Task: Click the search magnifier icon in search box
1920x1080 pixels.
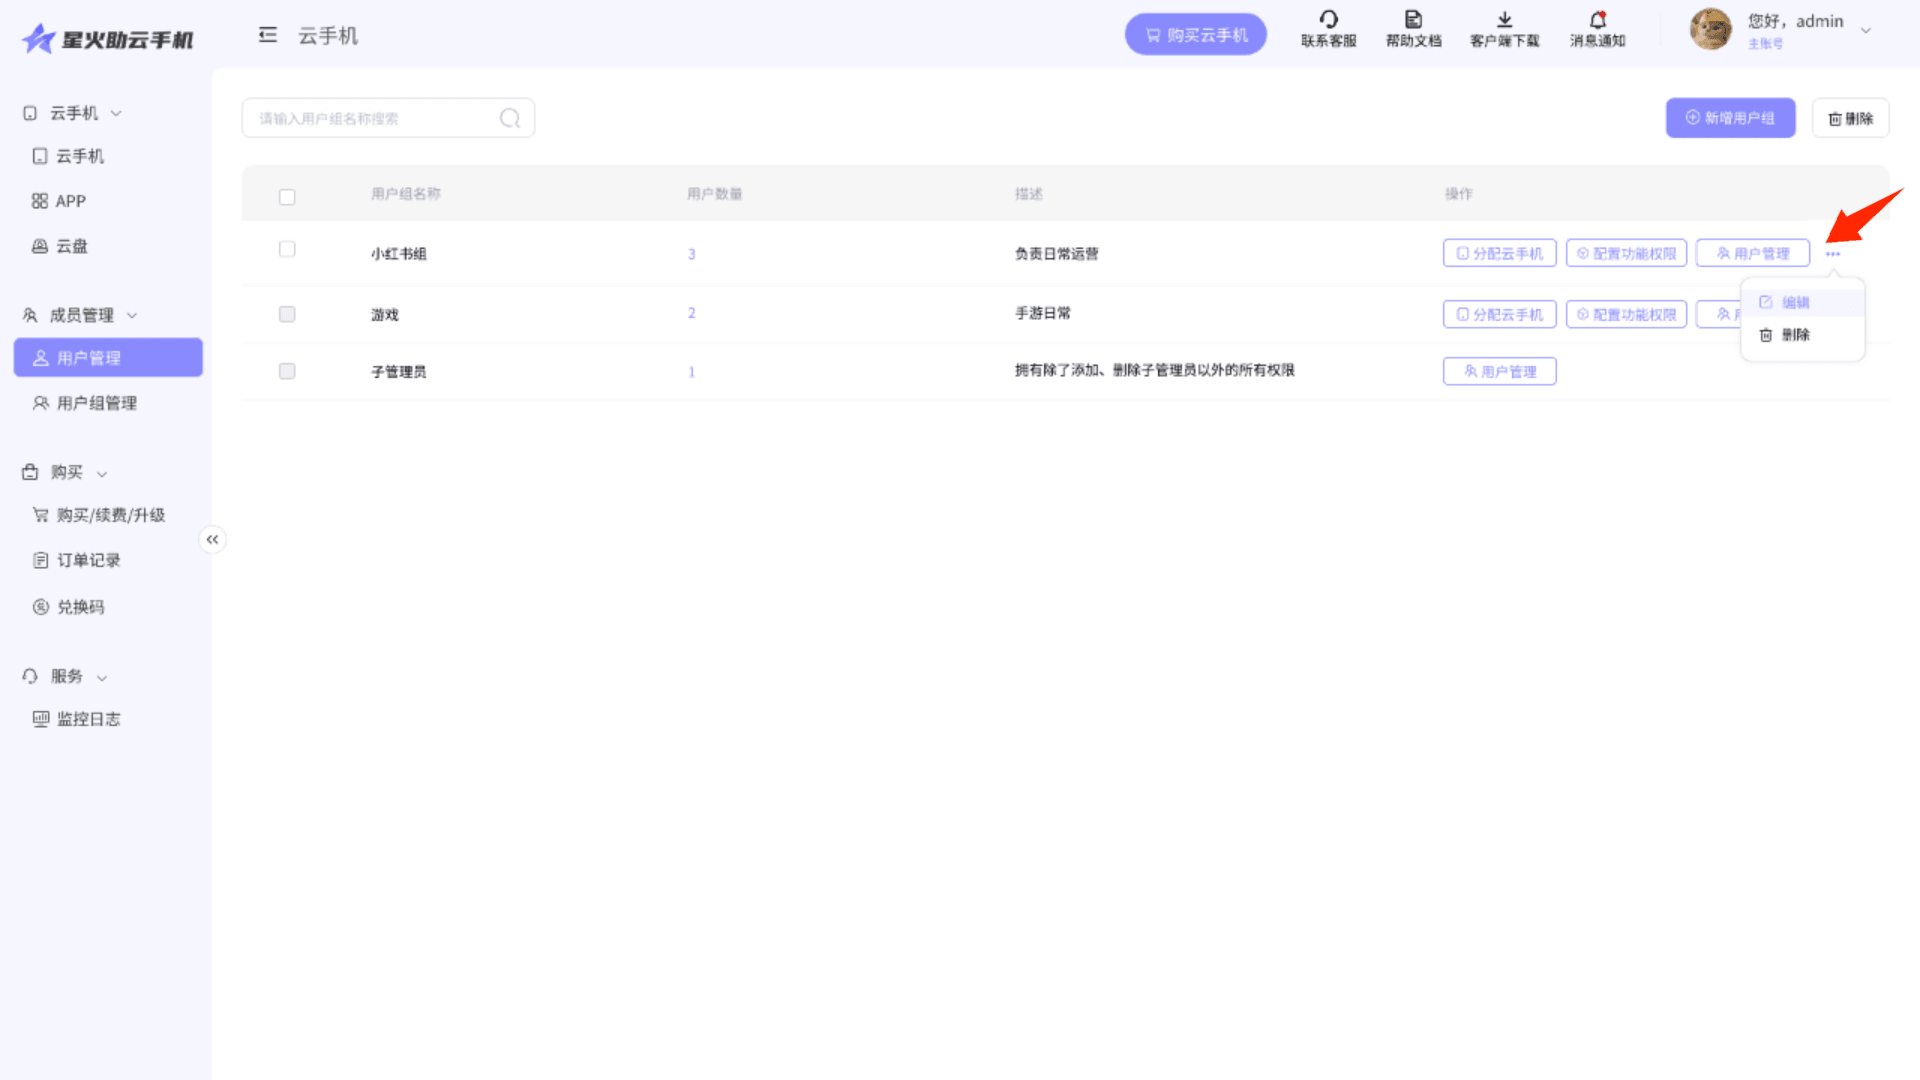Action: pyautogui.click(x=510, y=118)
